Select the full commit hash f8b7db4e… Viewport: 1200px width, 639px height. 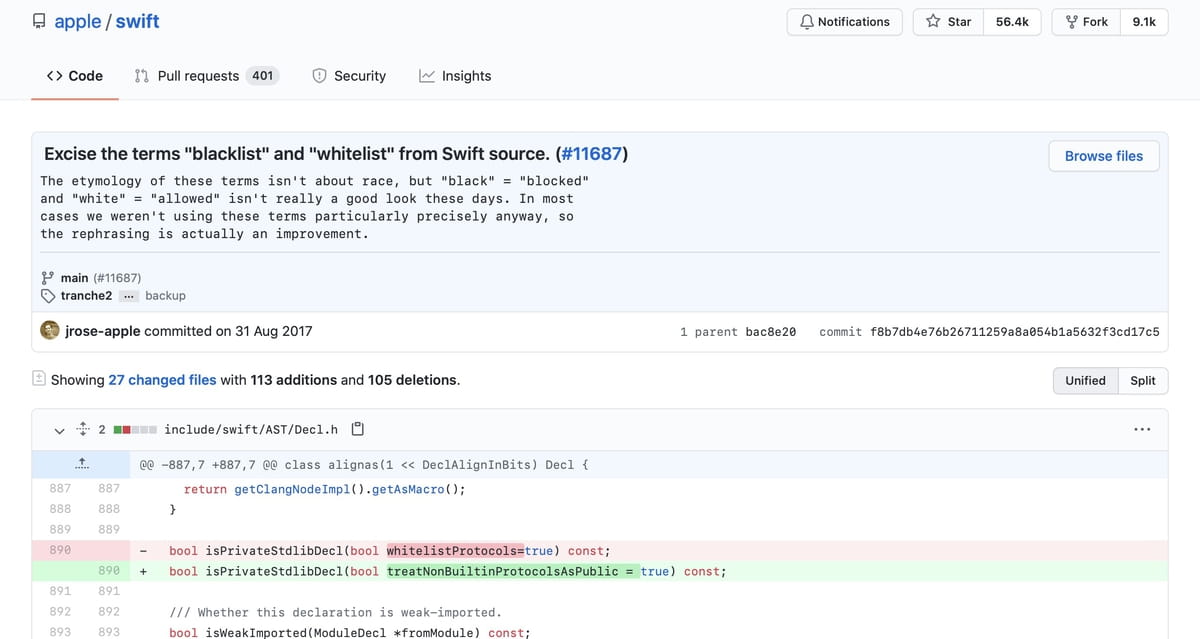[1015, 332]
